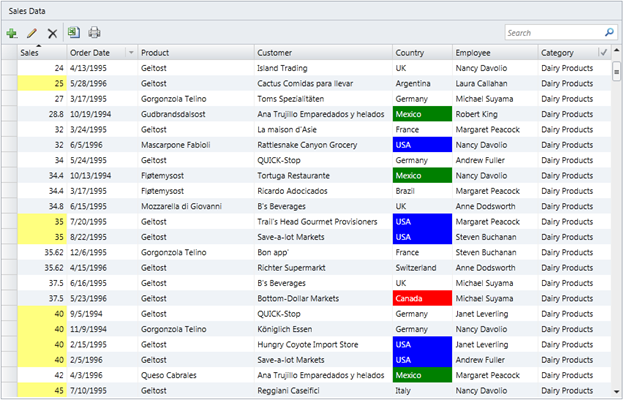Click the magnifier icon in search box
This screenshot has height=400, width=624.
point(609,33)
